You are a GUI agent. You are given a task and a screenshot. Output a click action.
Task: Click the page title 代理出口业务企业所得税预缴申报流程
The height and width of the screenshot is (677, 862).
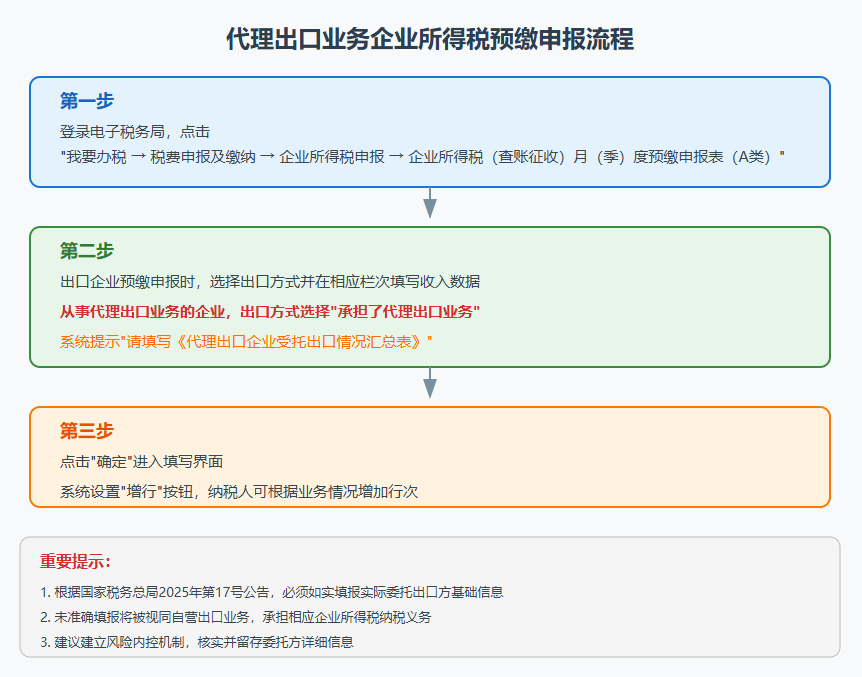pos(430,40)
